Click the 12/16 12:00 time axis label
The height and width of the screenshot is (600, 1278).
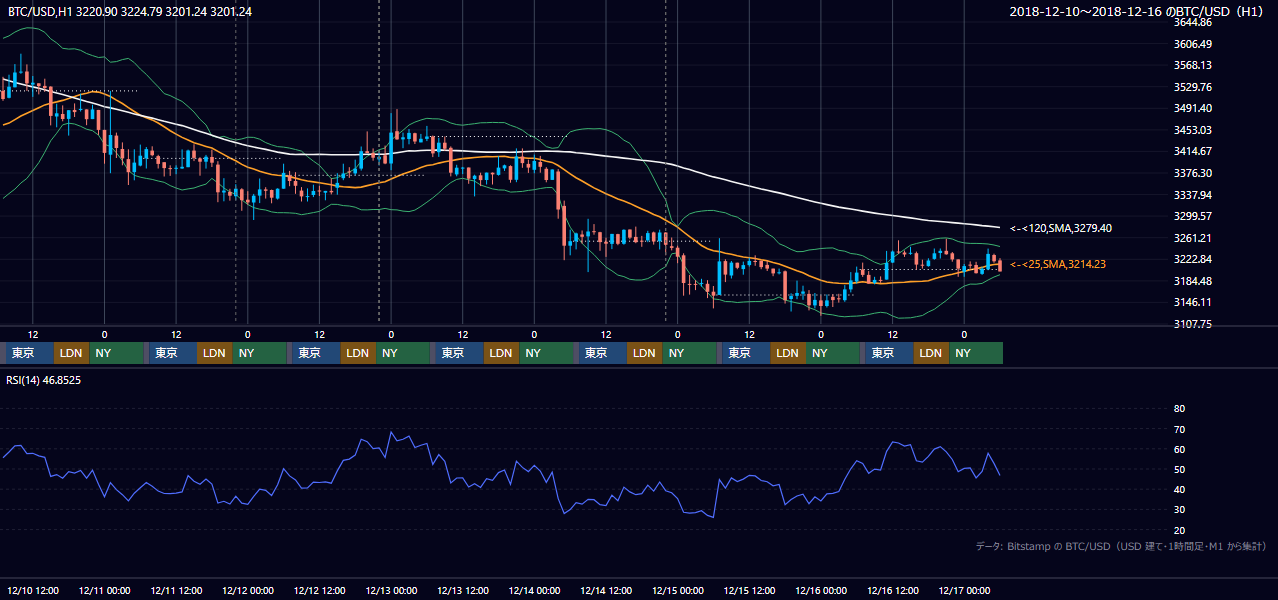click(892, 591)
